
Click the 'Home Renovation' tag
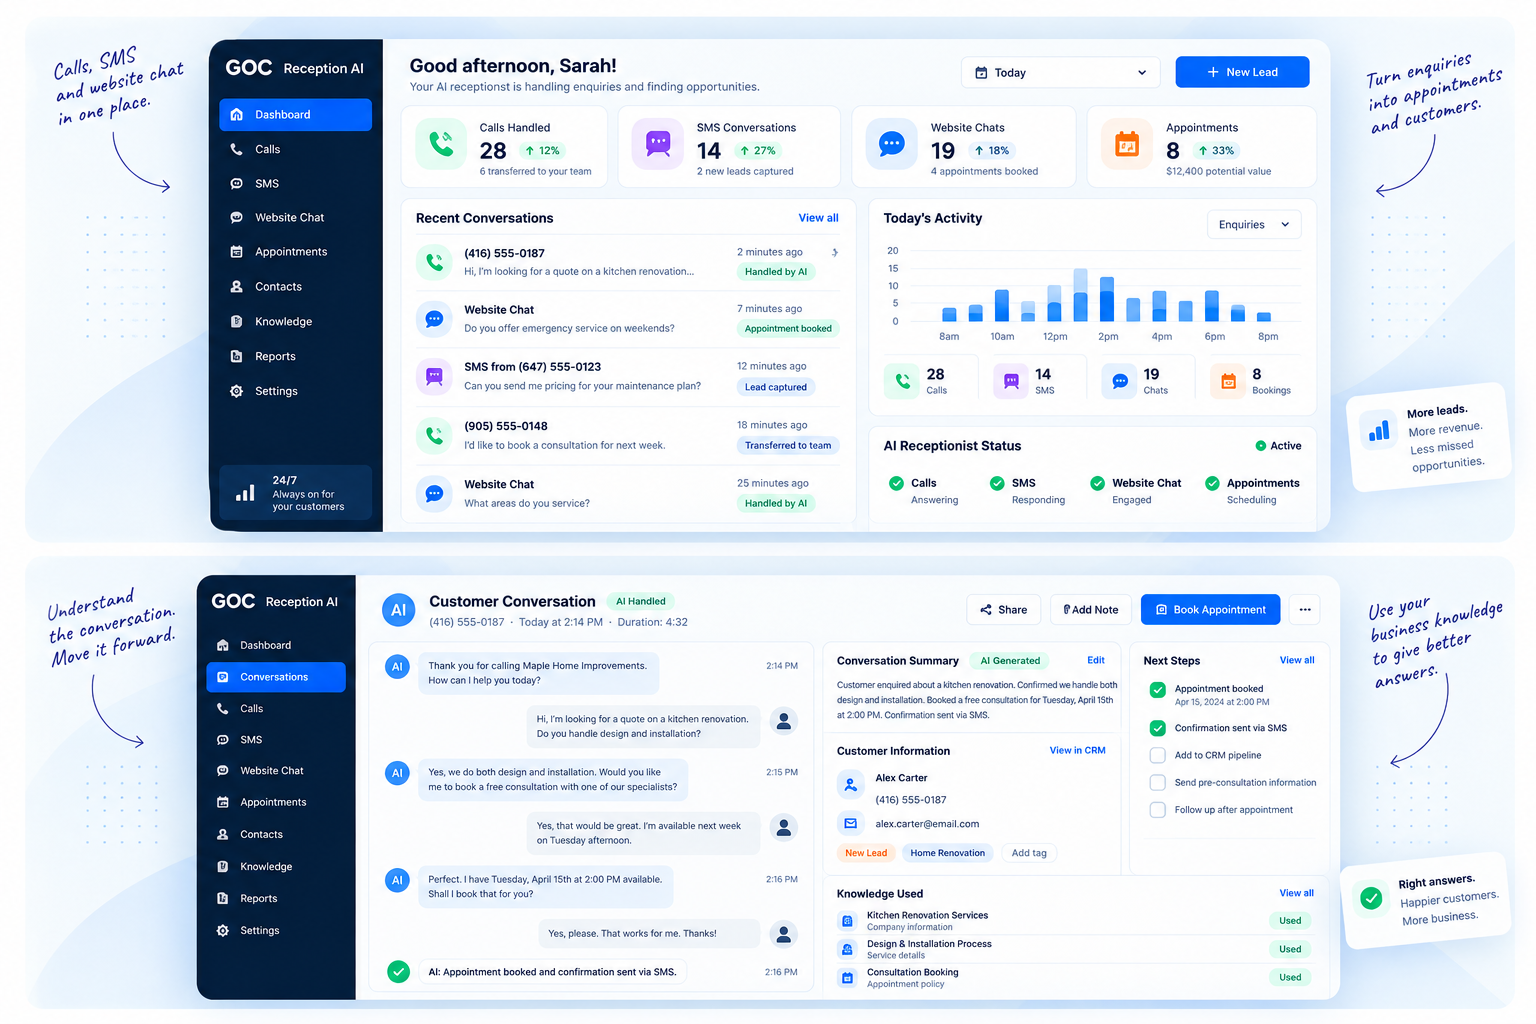(x=947, y=853)
